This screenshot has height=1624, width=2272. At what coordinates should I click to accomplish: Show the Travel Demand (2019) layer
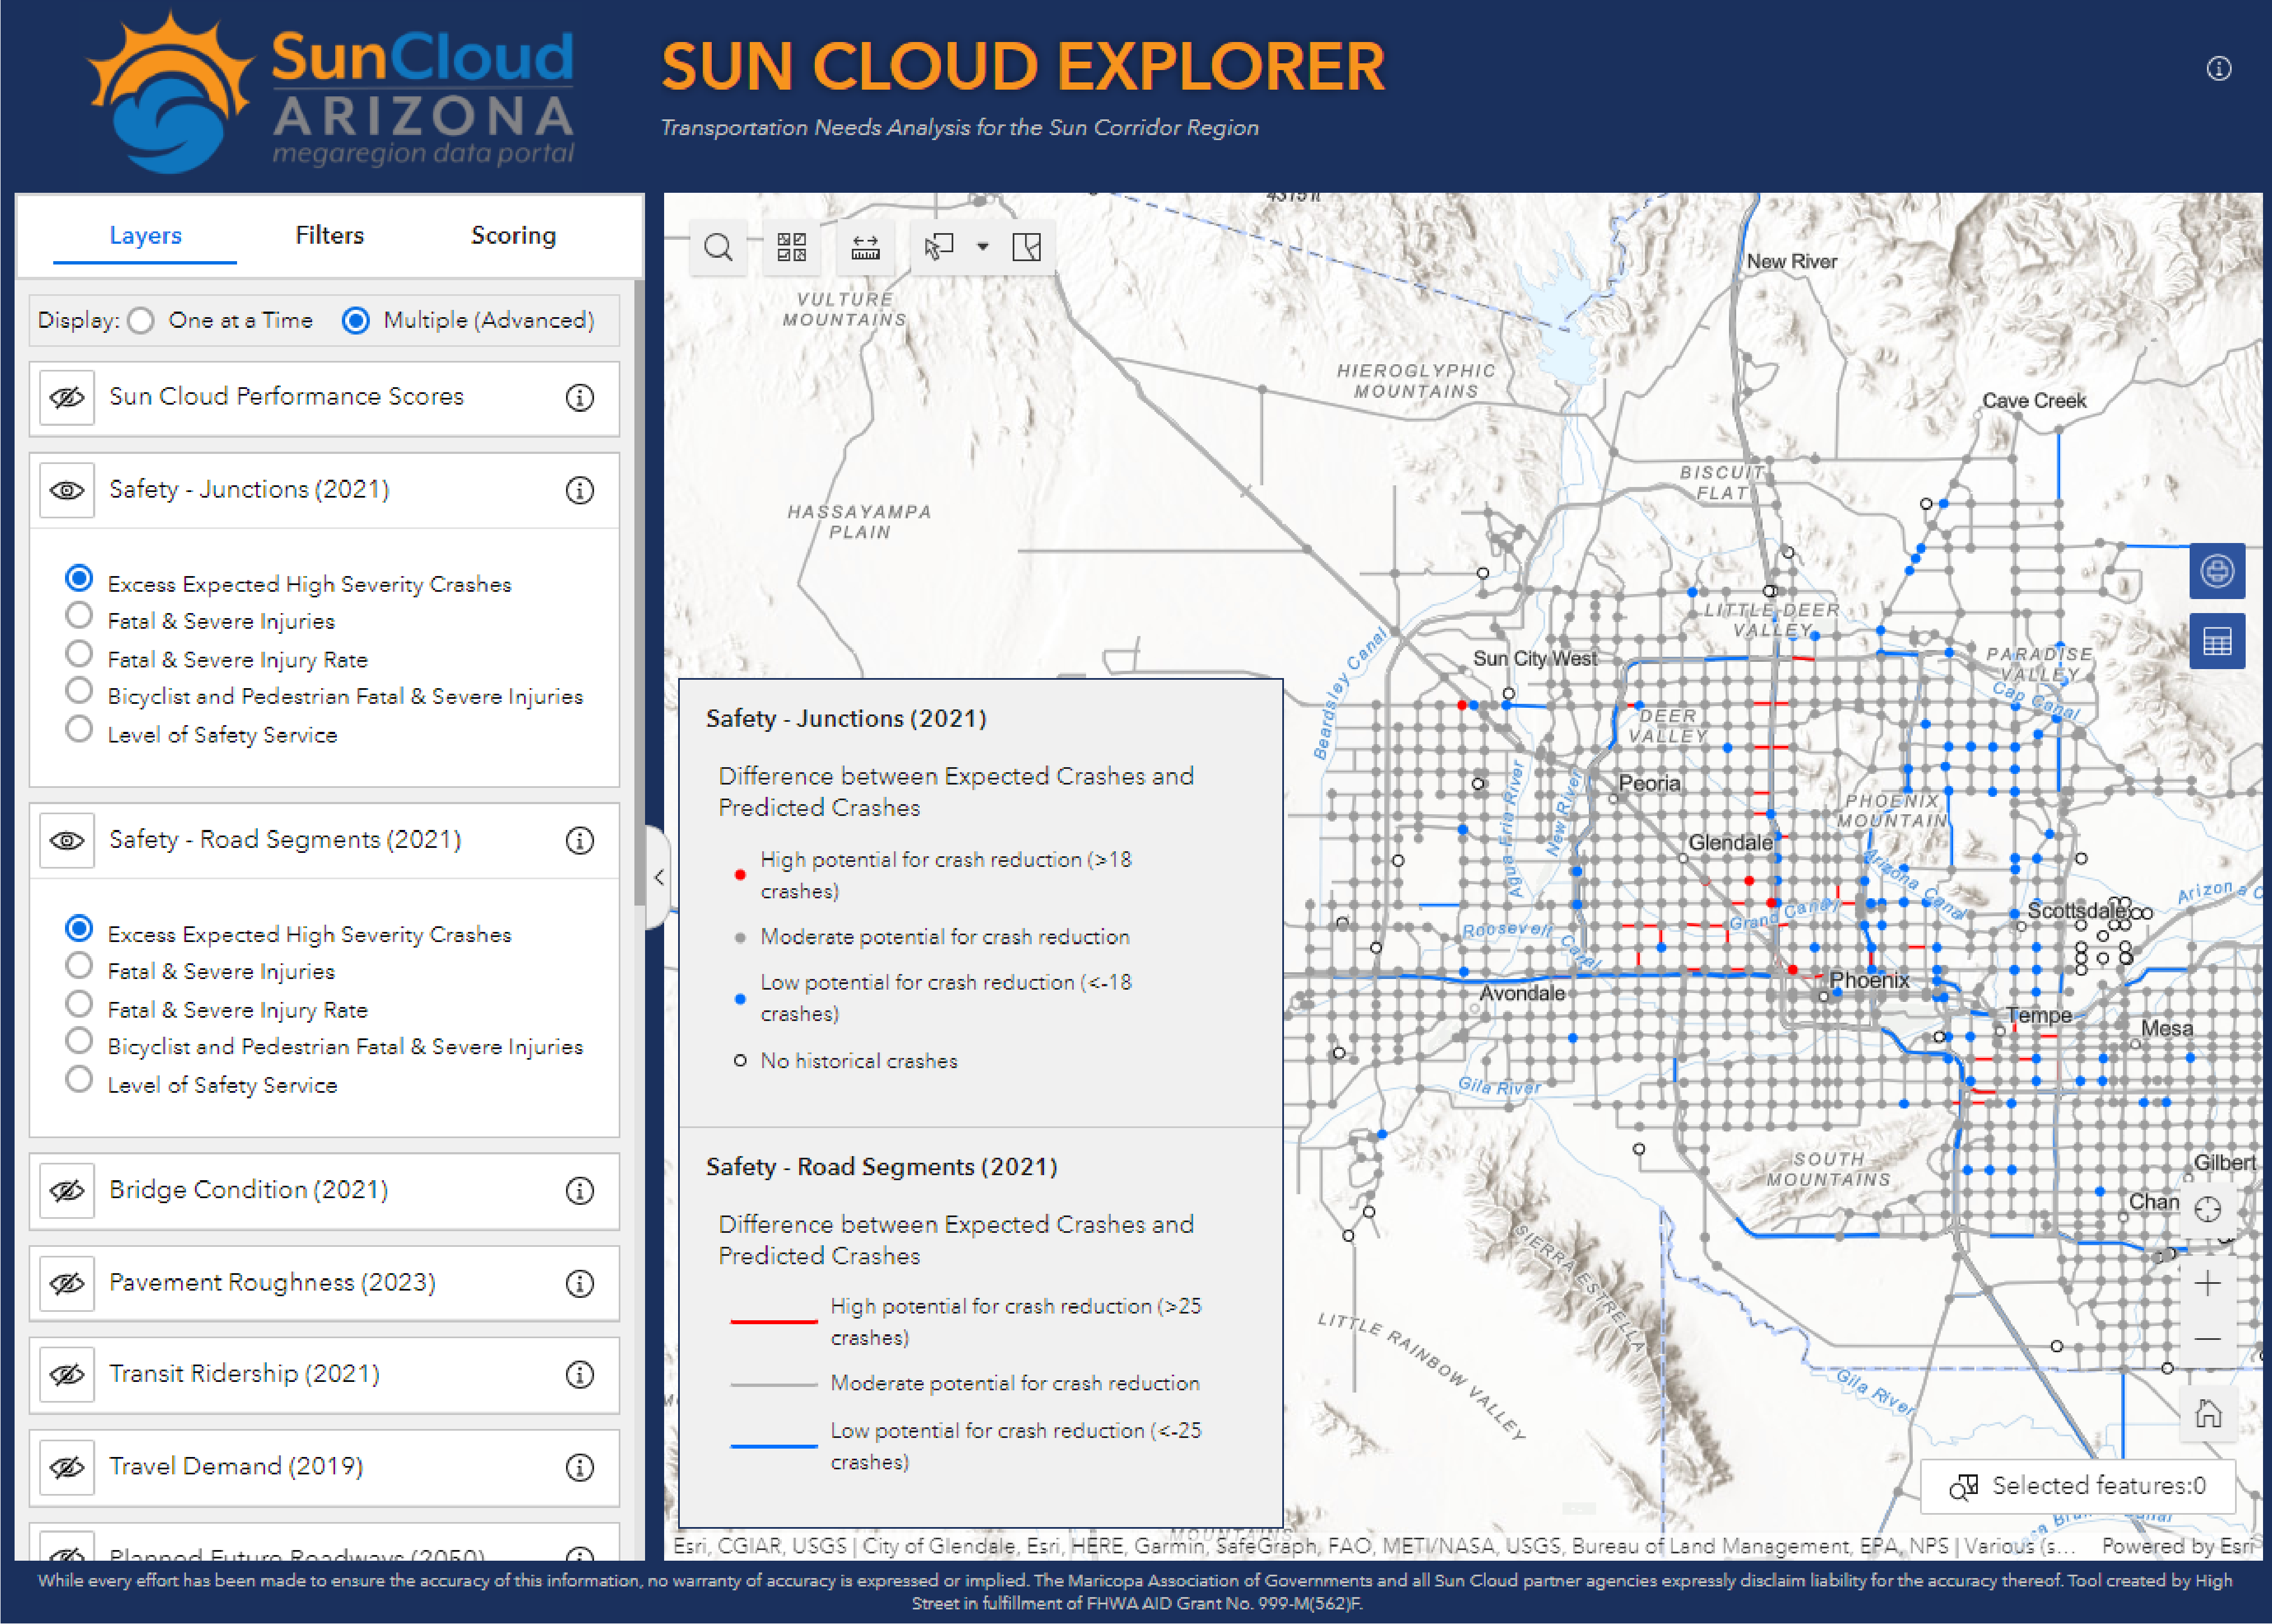pyautogui.click(x=67, y=1468)
